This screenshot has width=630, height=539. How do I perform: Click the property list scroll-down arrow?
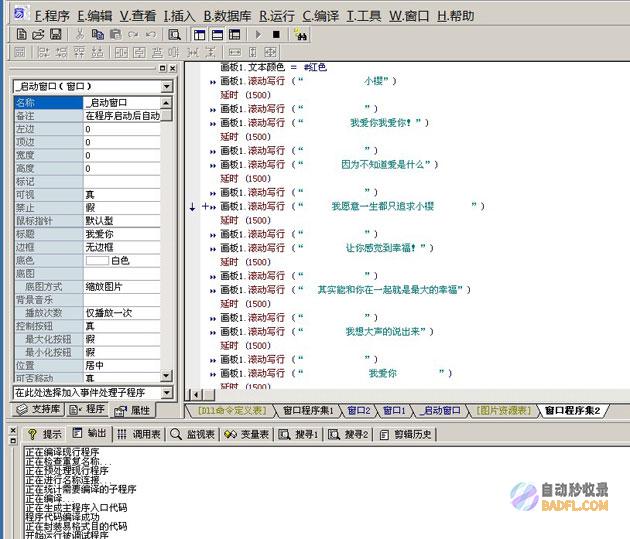166,376
